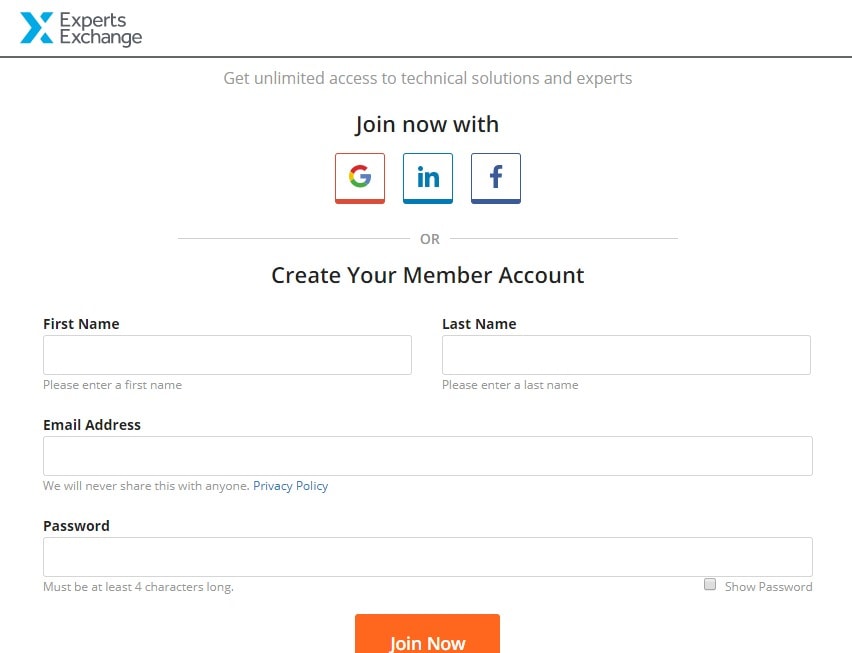Image resolution: width=852 pixels, height=653 pixels.
Task: Open the Privacy Policy link
Action: point(291,486)
